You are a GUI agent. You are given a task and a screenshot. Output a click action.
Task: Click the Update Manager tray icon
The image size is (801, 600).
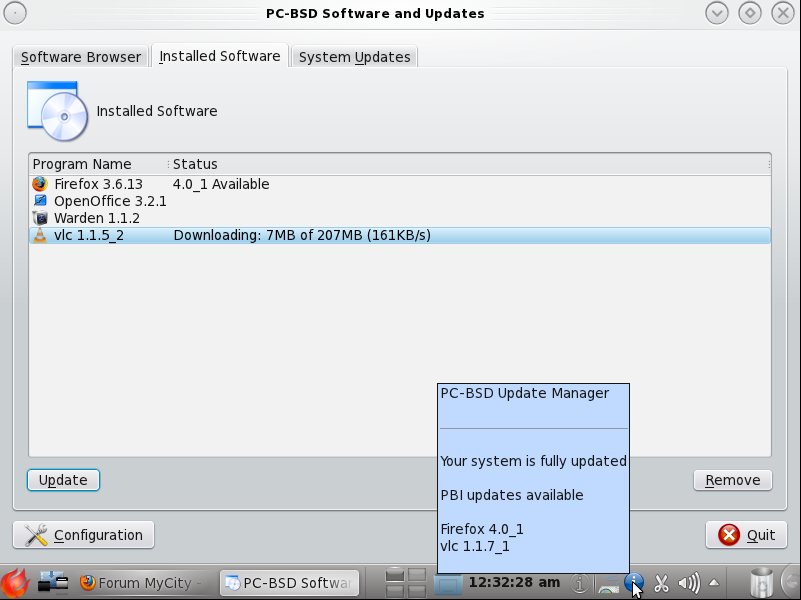pos(633,582)
